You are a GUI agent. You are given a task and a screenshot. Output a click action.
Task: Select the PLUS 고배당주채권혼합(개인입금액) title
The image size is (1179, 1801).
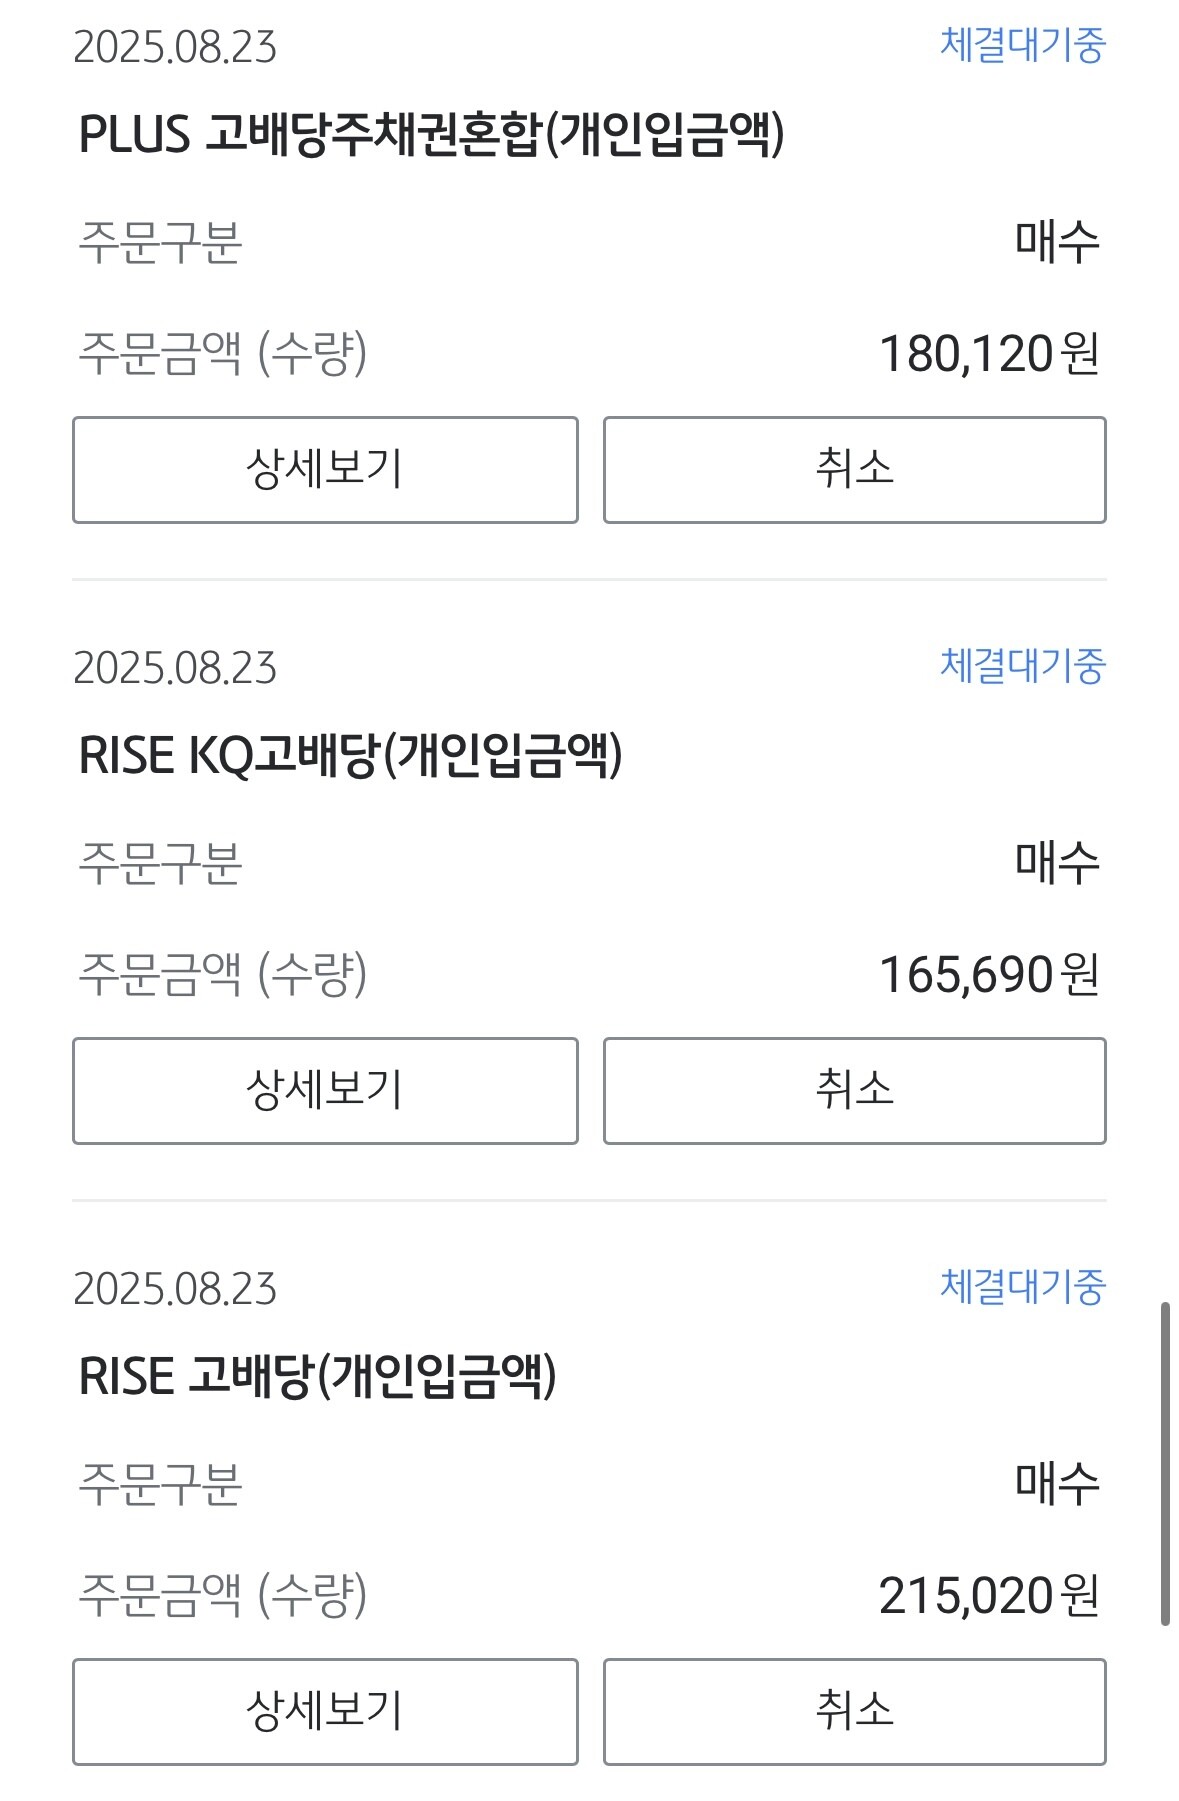431,135
